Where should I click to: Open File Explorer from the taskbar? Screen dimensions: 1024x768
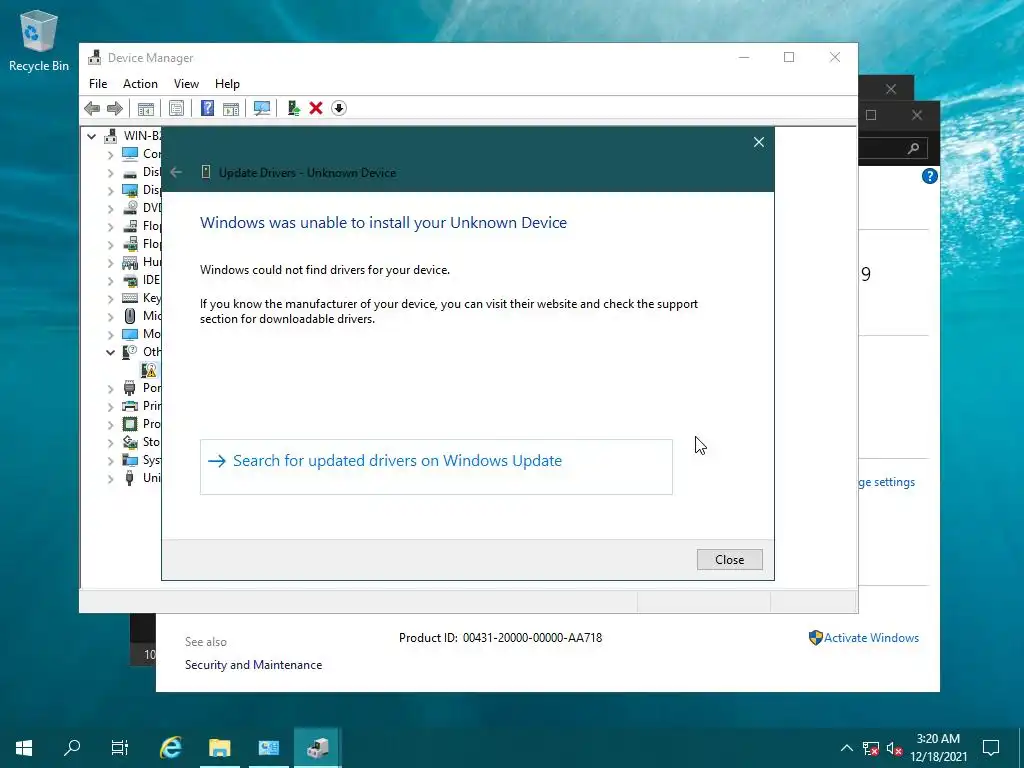219,748
